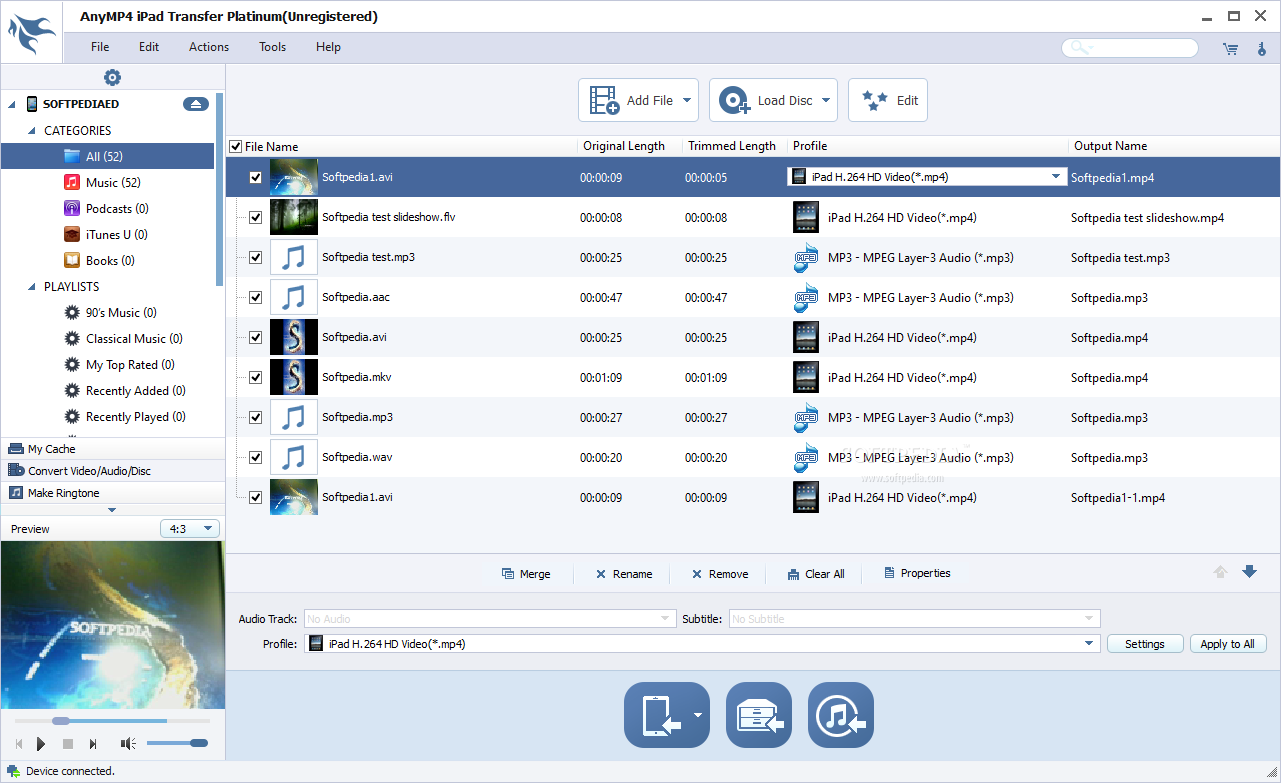The image size is (1281, 783).
Task: Click the transfer to iTunes button
Action: (841, 715)
